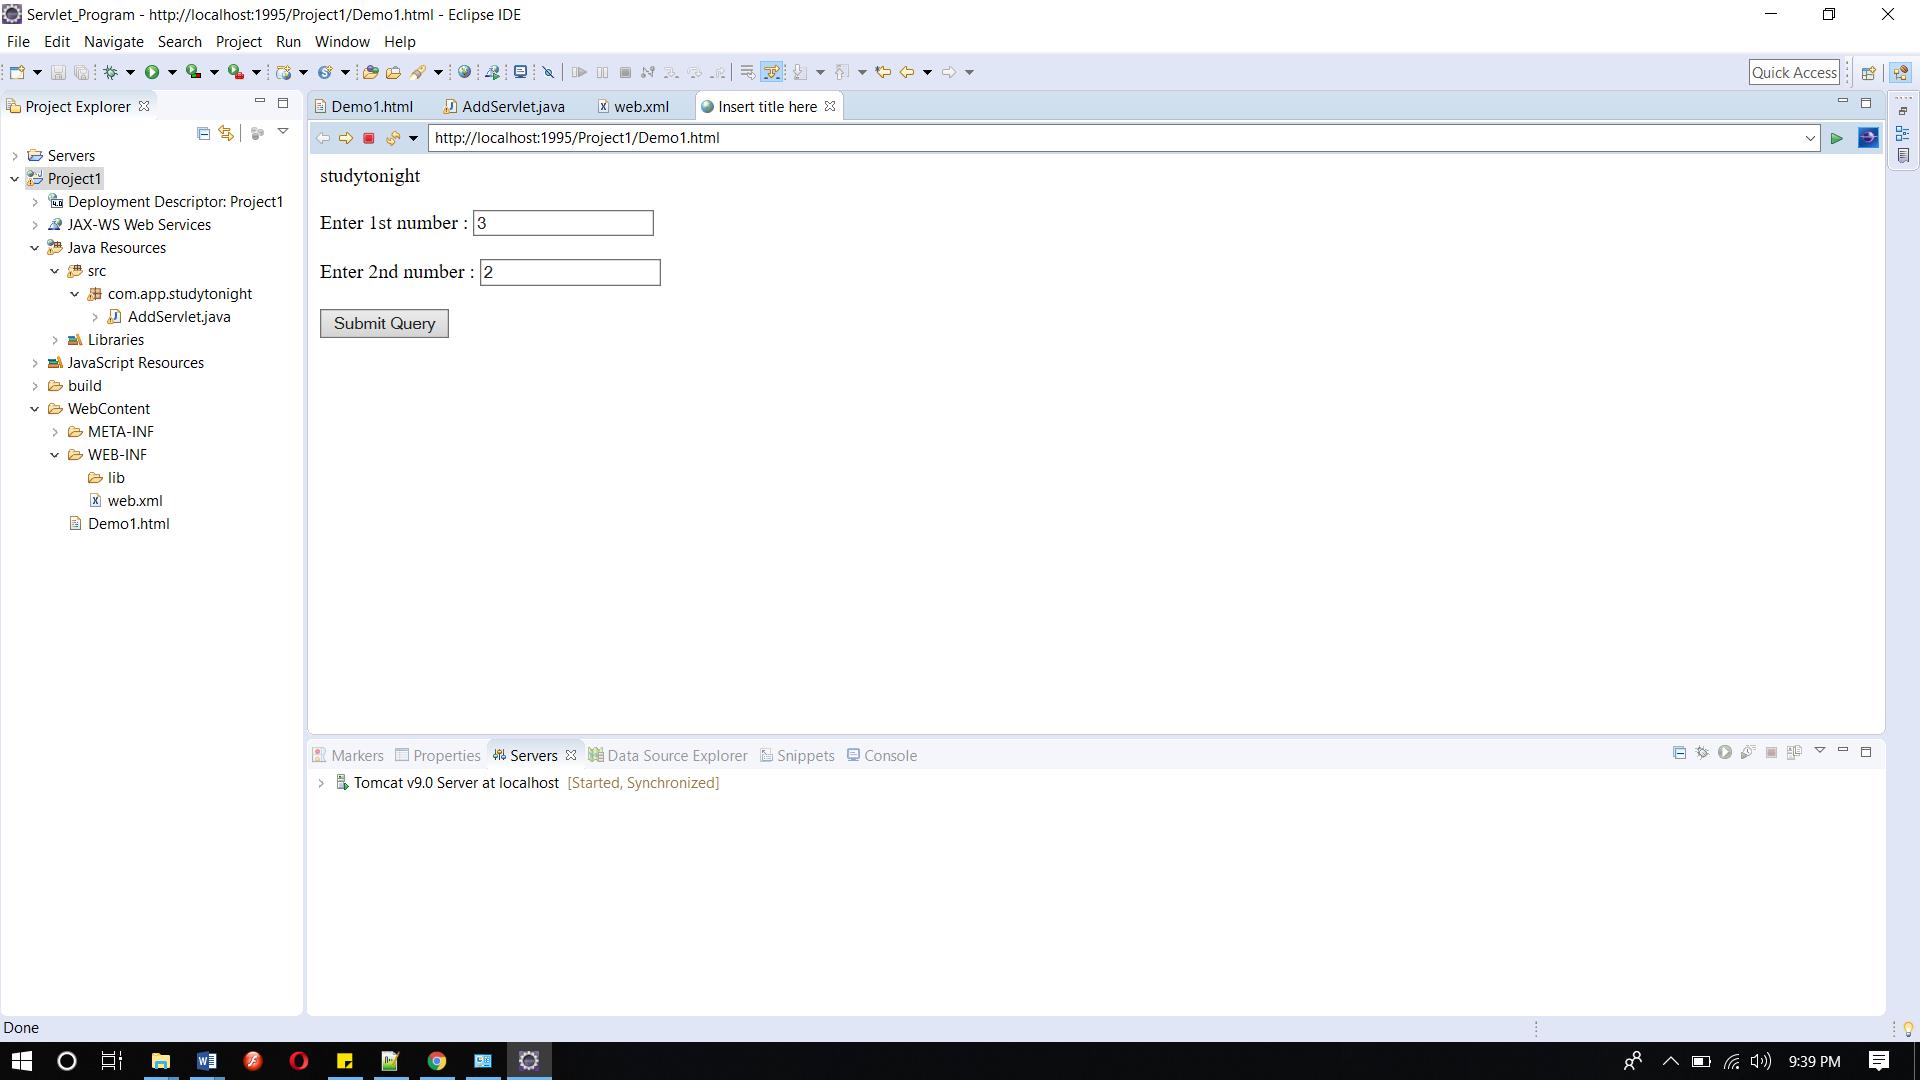Open the Data Source Explorer tab

pos(668,756)
